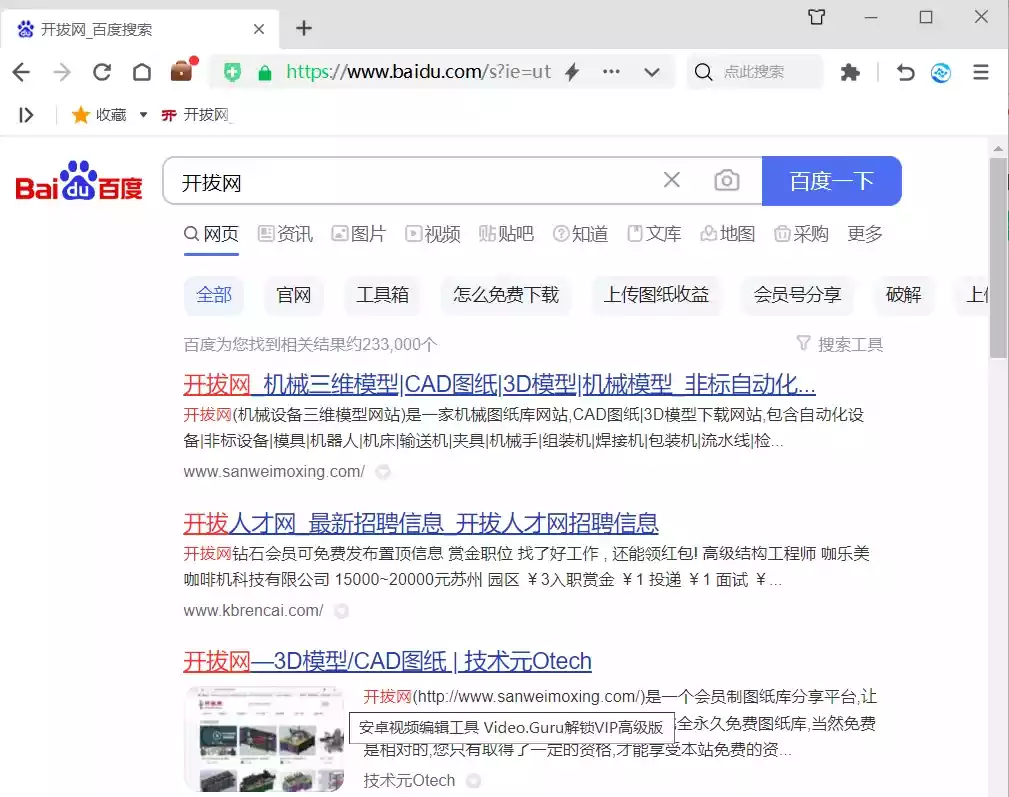Image resolution: width=1009 pixels, height=797 pixels.
Task: Open the three-dot address bar menu
Action: point(611,71)
